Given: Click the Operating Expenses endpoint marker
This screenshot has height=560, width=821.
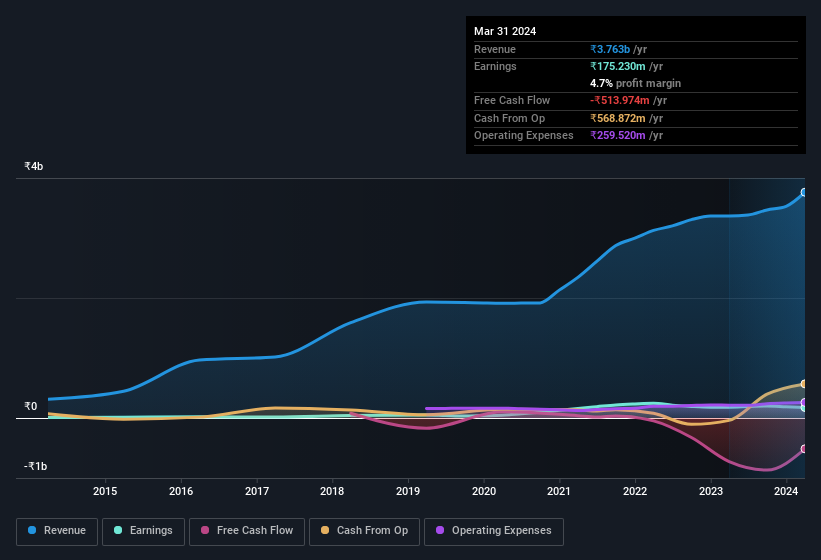Looking at the screenshot, I should [804, 402].
